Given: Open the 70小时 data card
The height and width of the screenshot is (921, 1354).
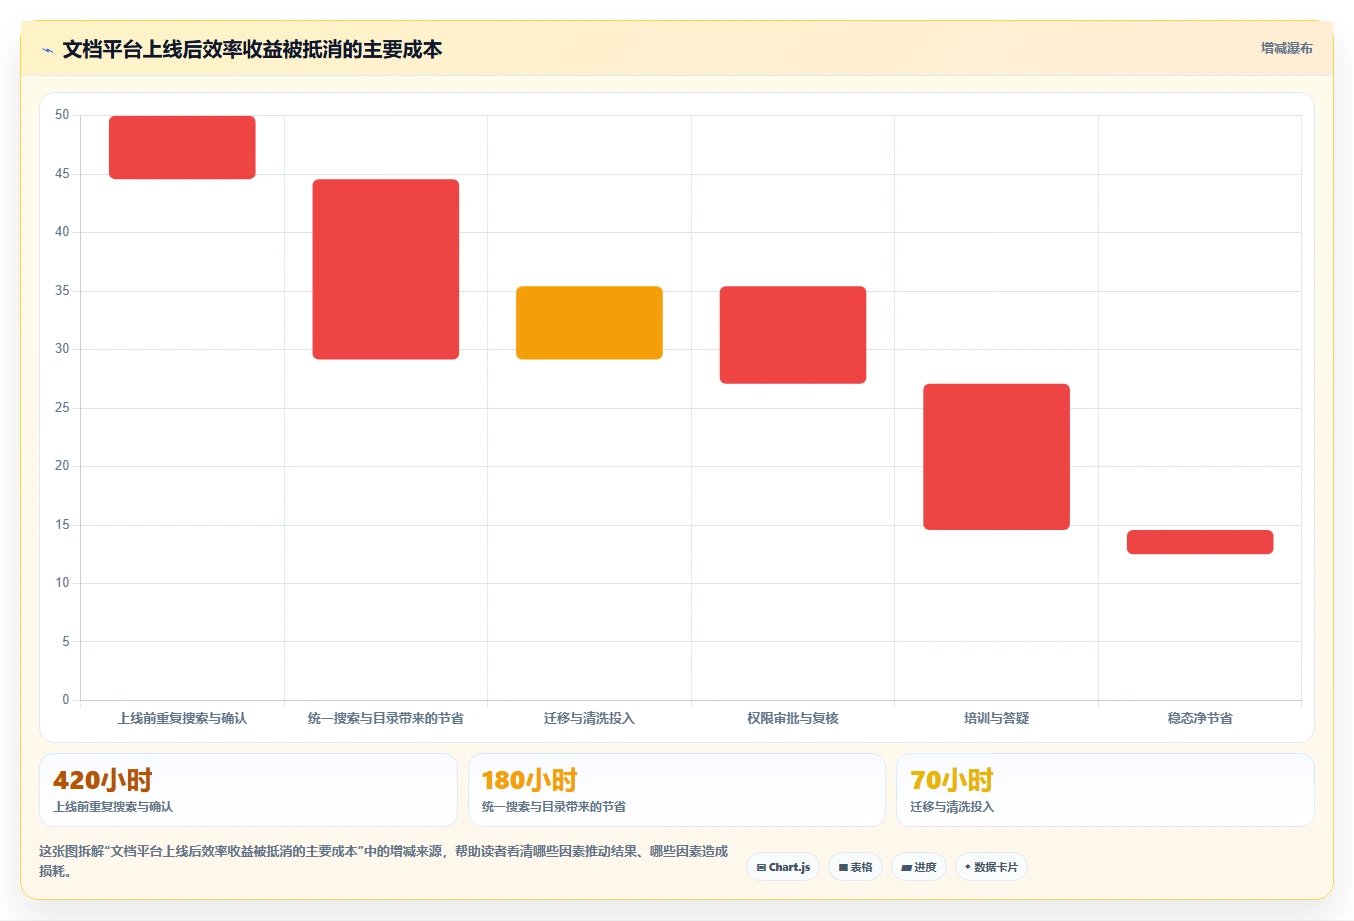Looking at the screenshot, I should pos(1105,790).
